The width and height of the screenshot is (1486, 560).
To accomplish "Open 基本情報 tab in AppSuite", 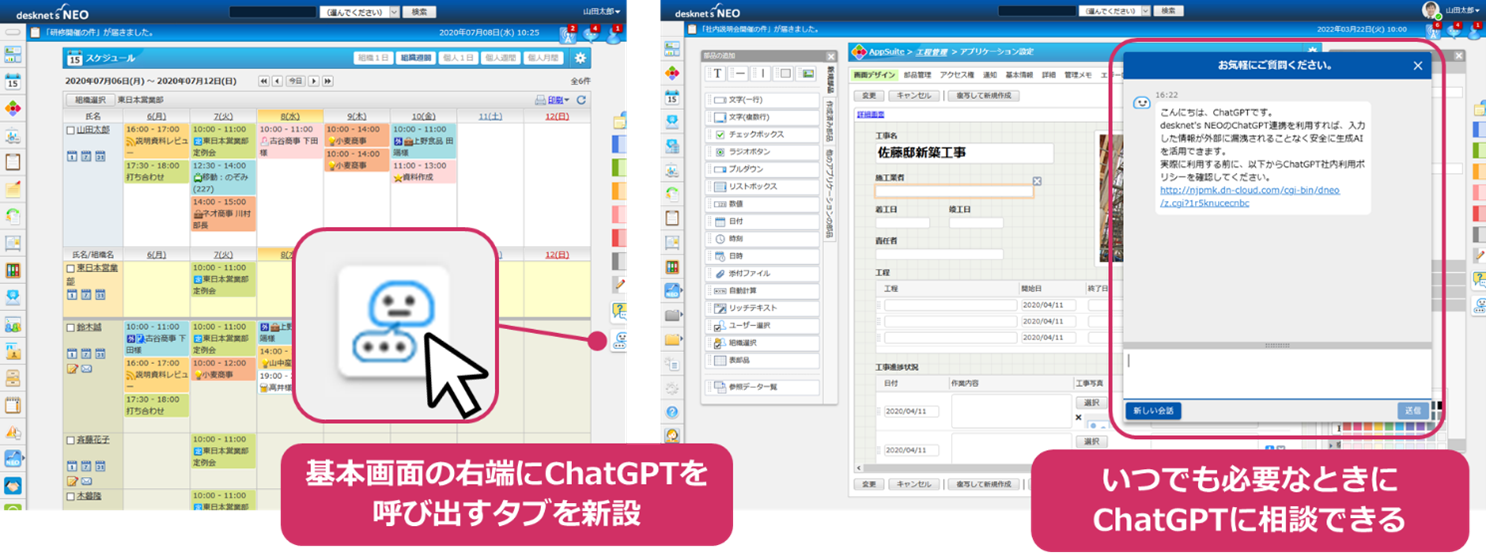I will tap(1019, 75).
